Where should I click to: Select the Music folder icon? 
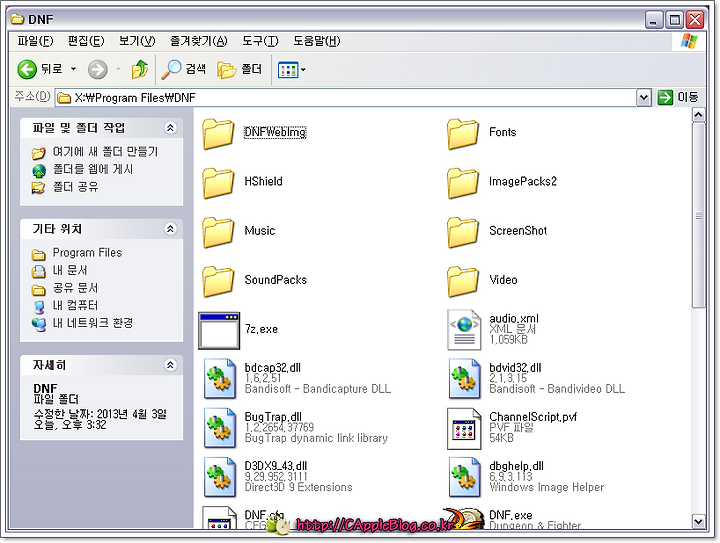(219, 232)
